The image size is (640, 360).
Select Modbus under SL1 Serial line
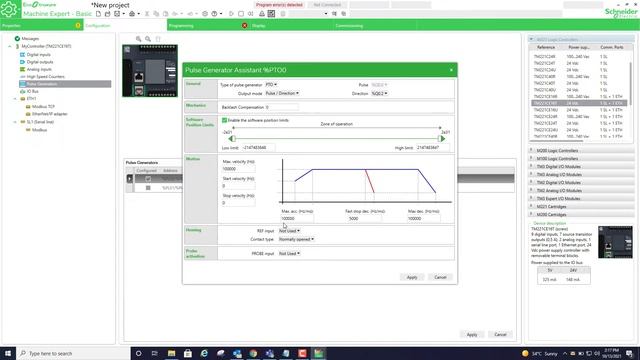[x=40, y=129]
